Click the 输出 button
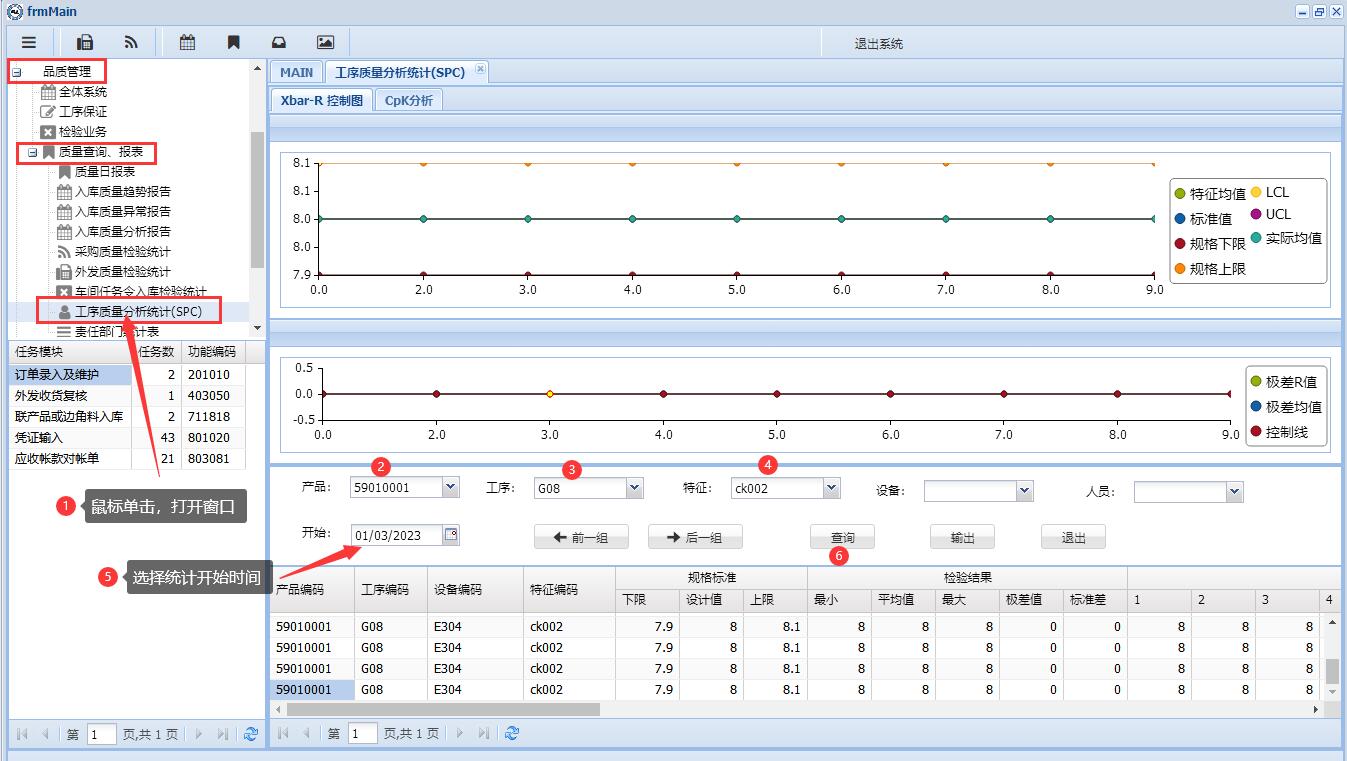The height and width of the screenshot is (761, 1347). [x=962, y=537]
